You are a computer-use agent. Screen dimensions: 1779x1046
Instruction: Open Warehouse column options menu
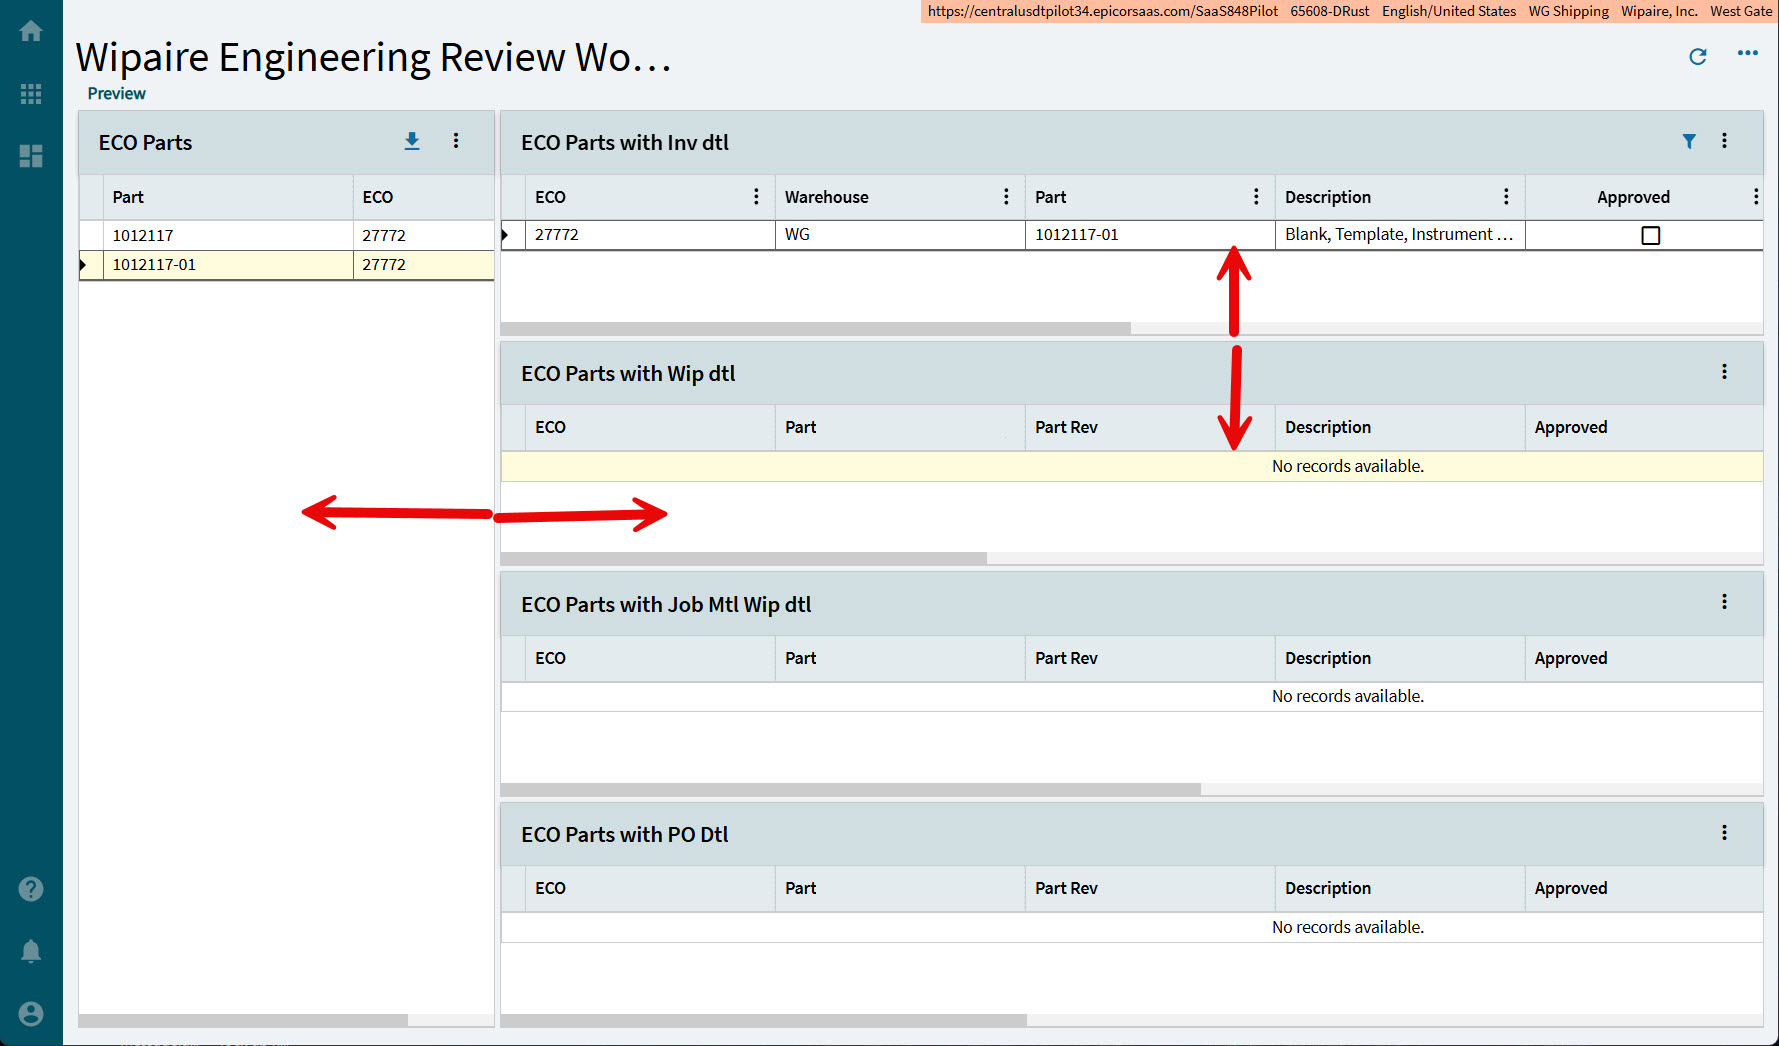[x=1006, y=197]
